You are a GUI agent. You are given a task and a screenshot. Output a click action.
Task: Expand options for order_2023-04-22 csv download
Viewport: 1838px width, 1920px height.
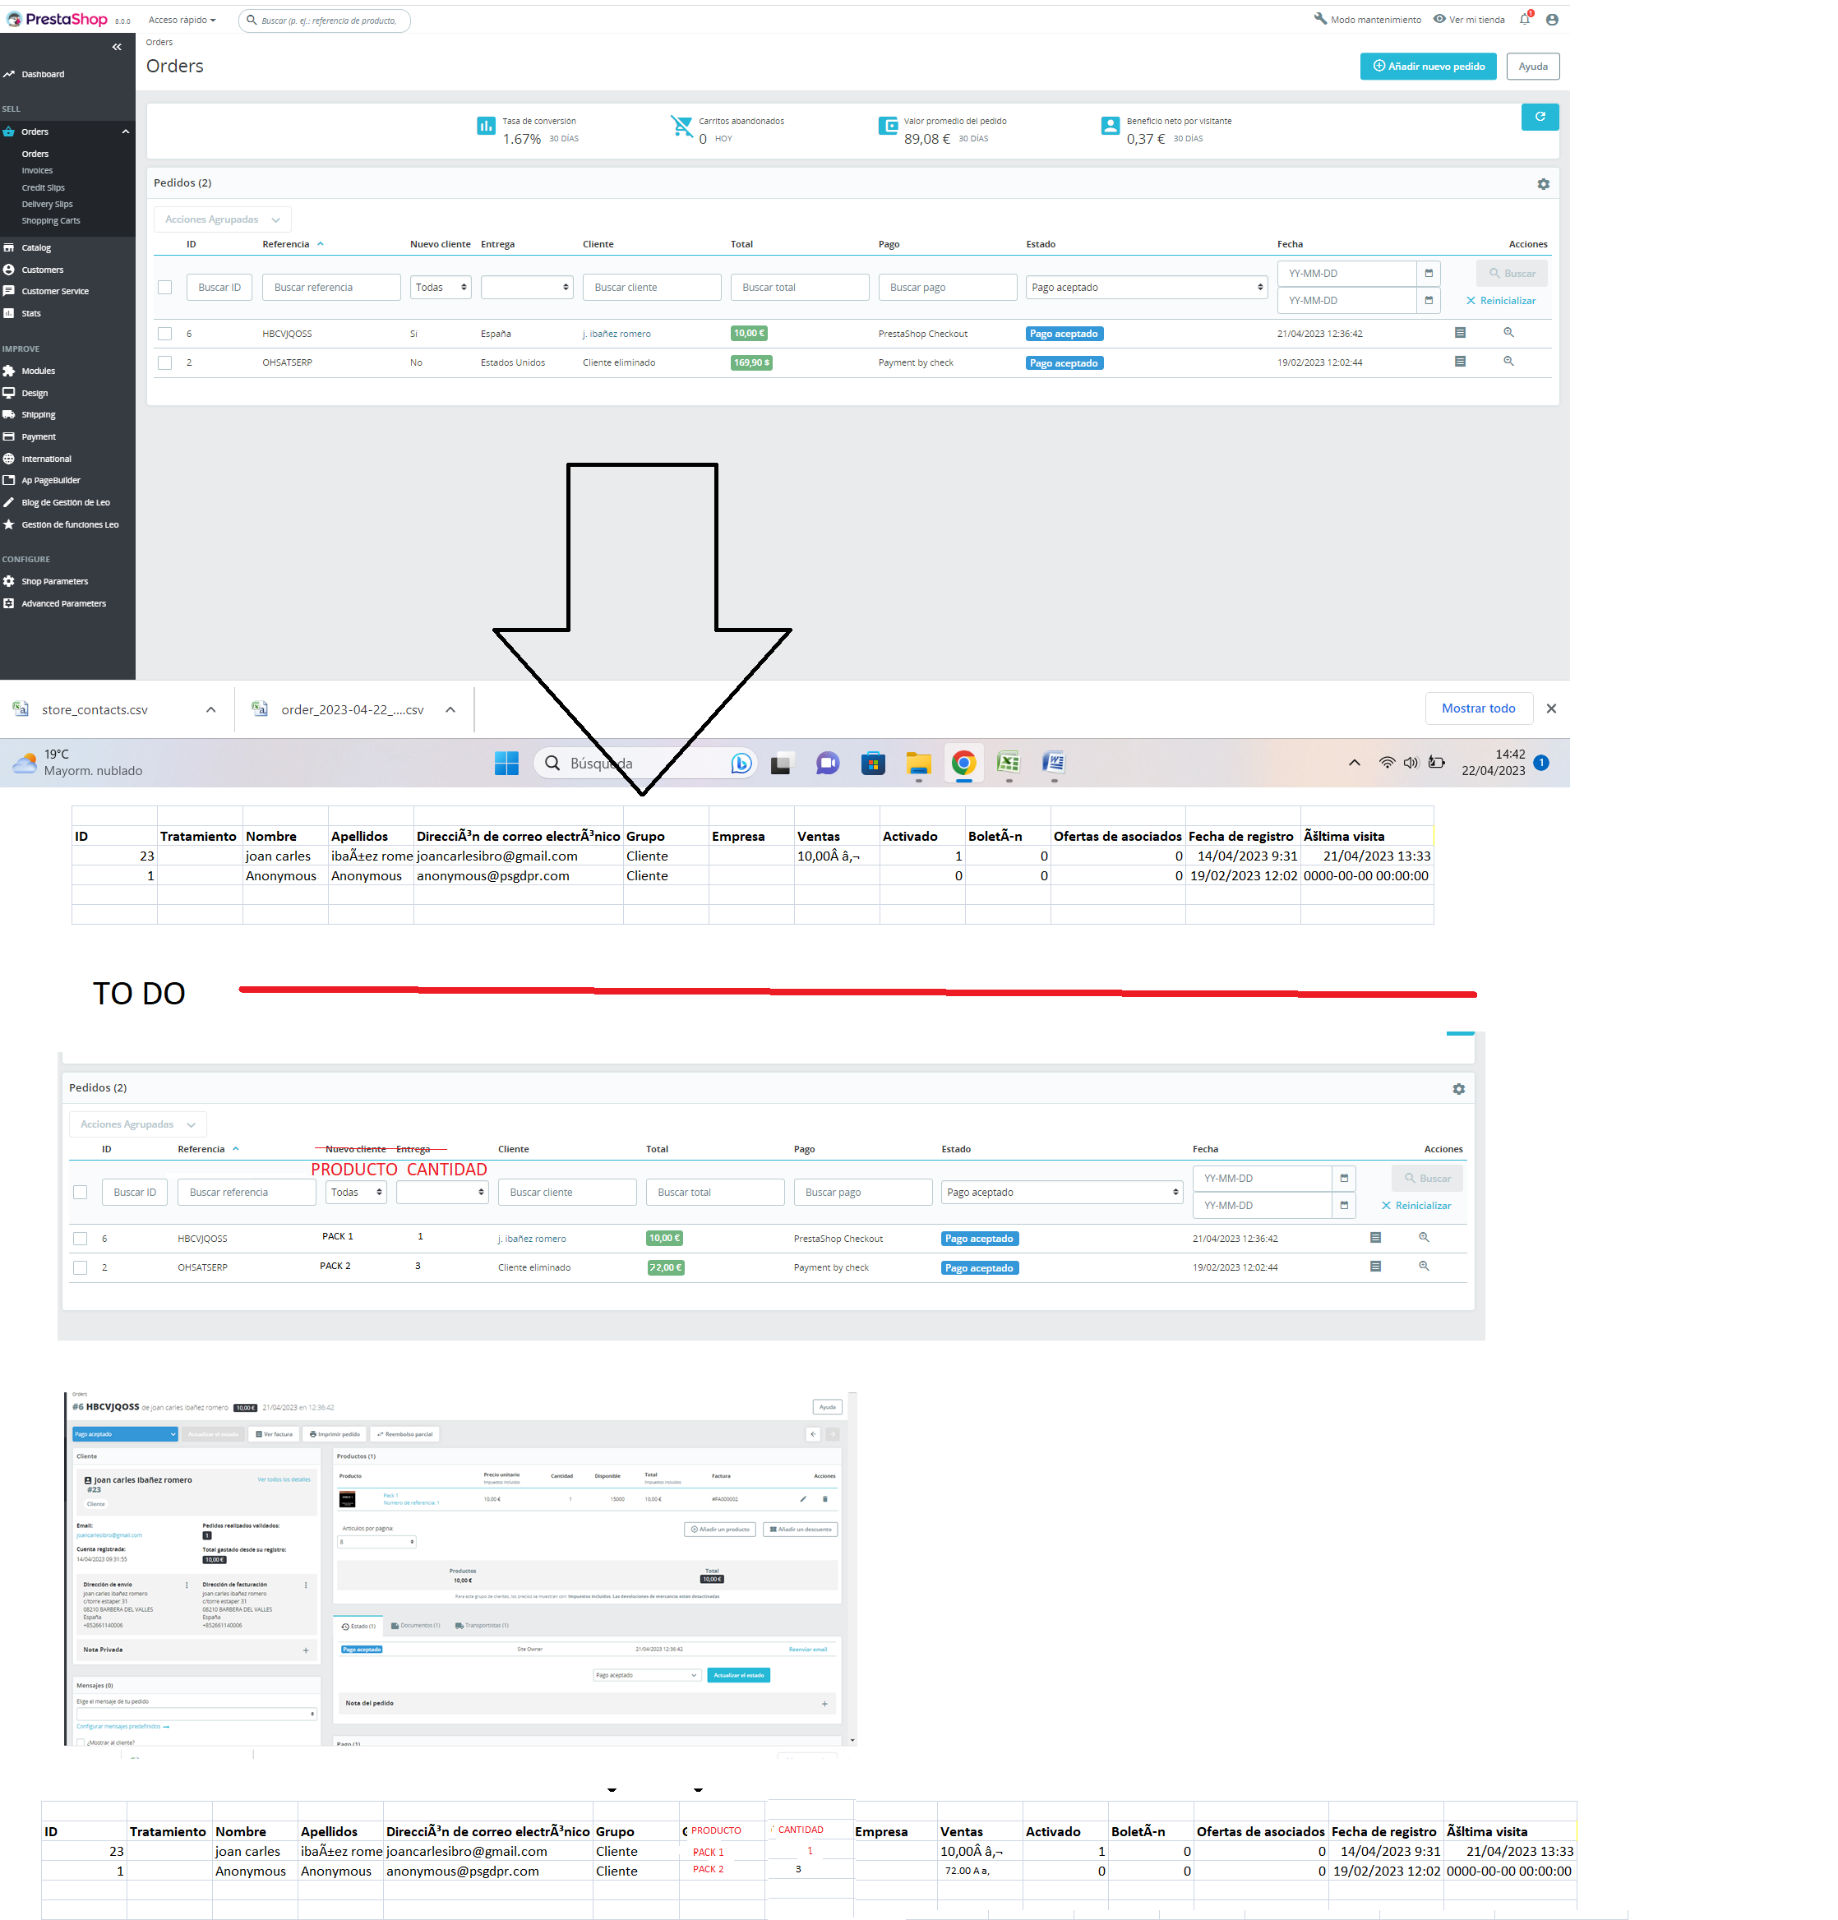pos(451,709)
